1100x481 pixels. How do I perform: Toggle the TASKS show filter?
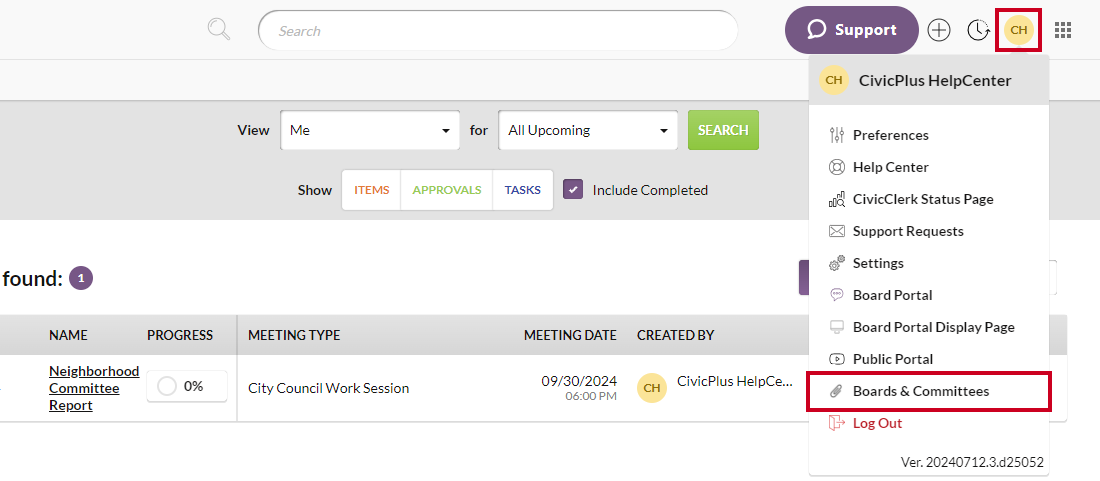523,190
